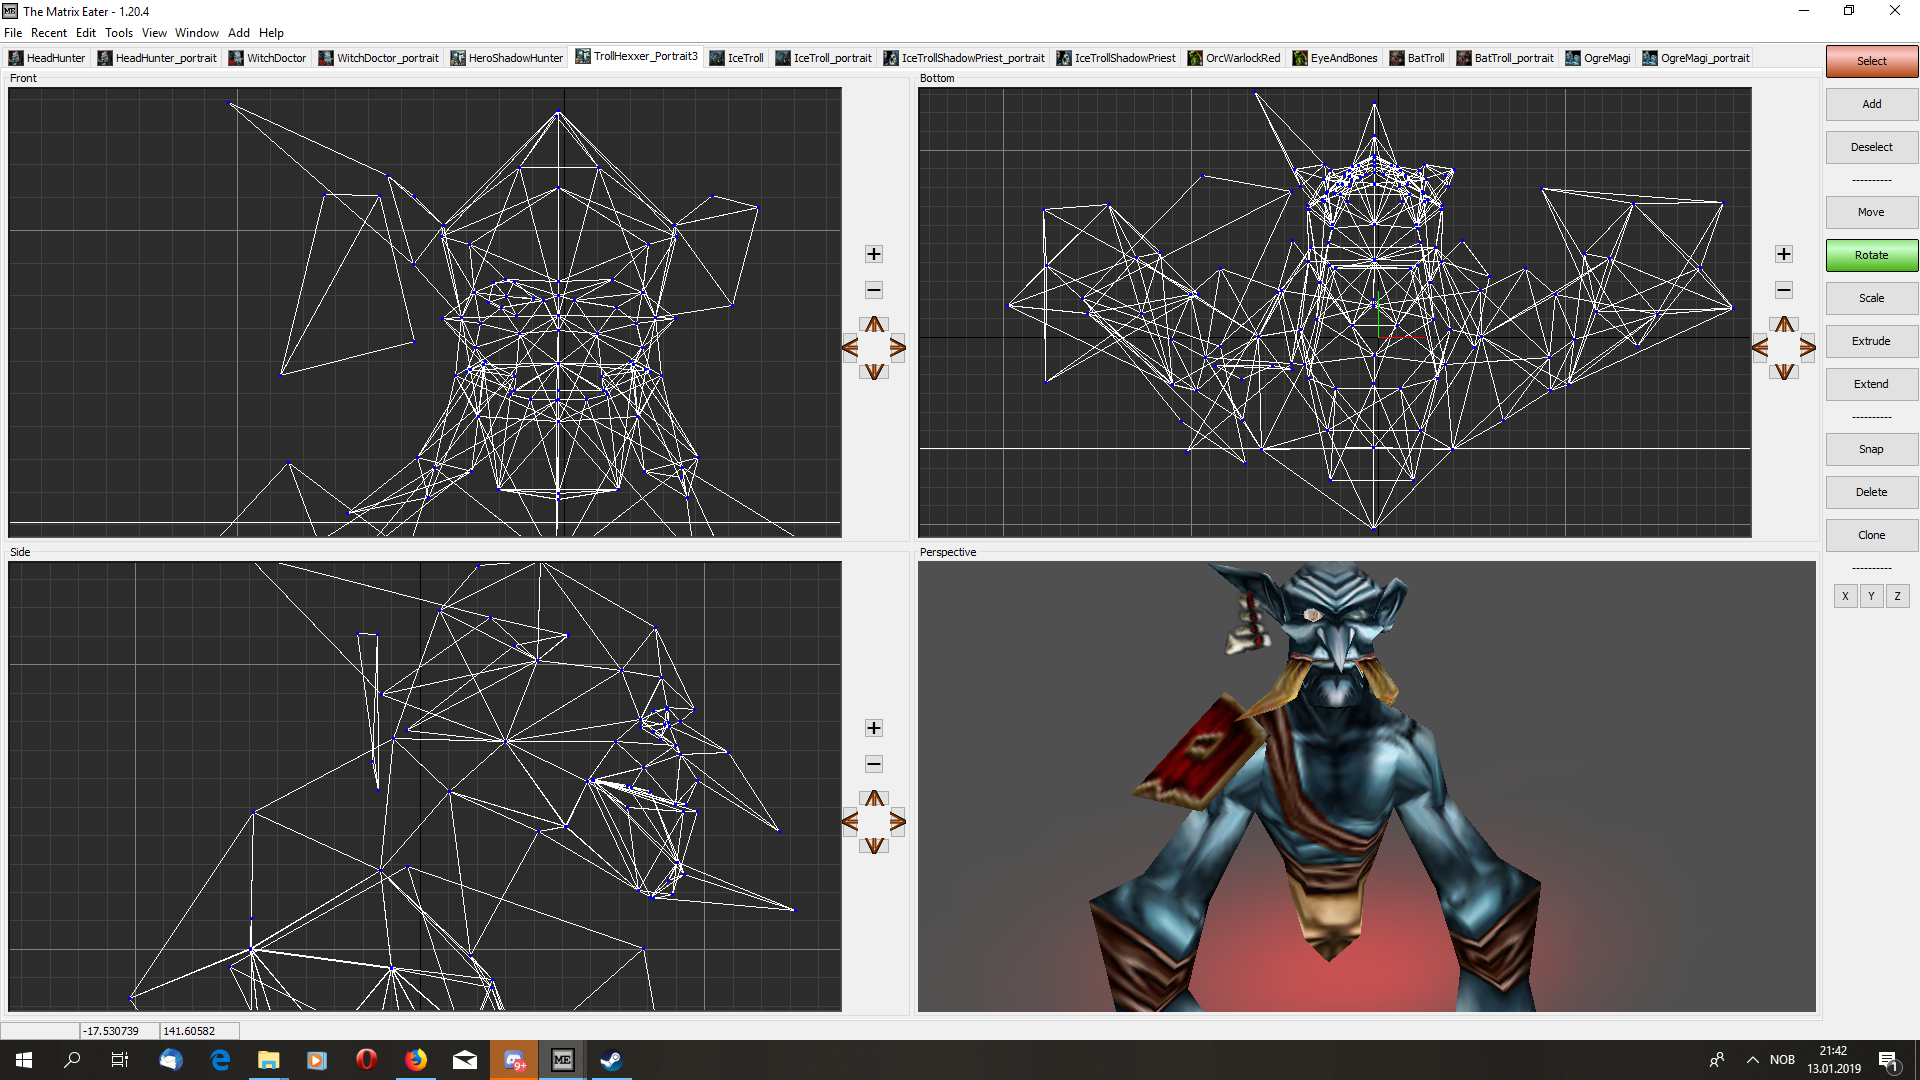
Task: Pan Bottom viewport right with arrow
Action: click(x=1807, y=347)
